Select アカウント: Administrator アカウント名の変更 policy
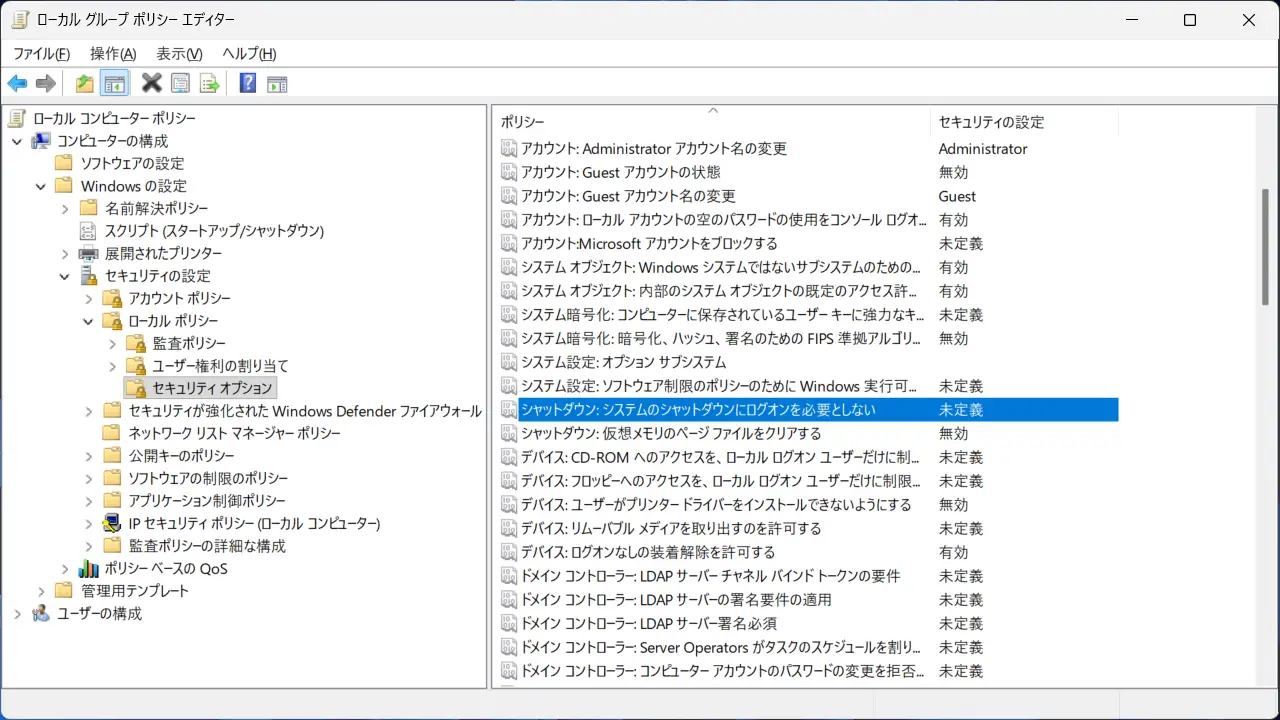The width and height of the screenshot is (1280, 720). coord(654,148)
